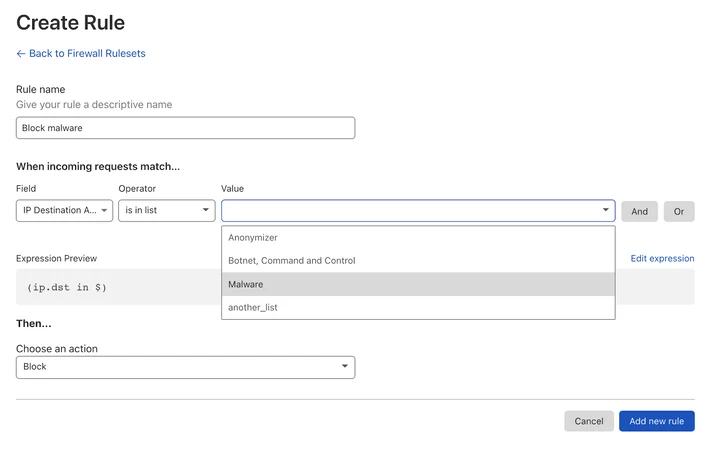Choose Botnet, Command and Control option
Image resolution: width=715 pixels, height=456 pixels.
[x=418, y=261]
